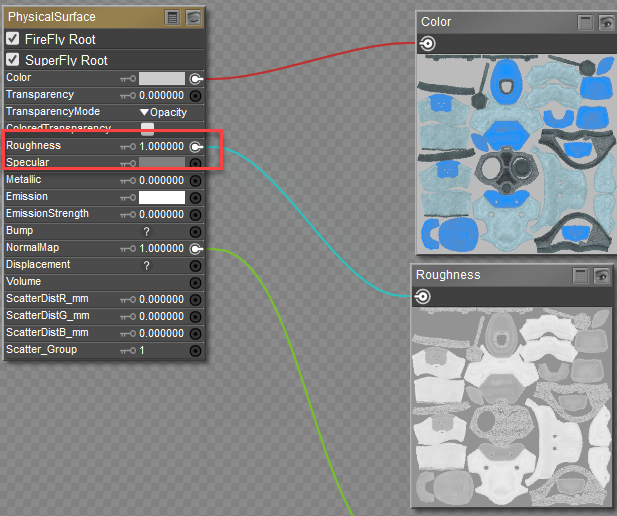Click the ScatterDistG_mm connector socket

coord(195,317)
